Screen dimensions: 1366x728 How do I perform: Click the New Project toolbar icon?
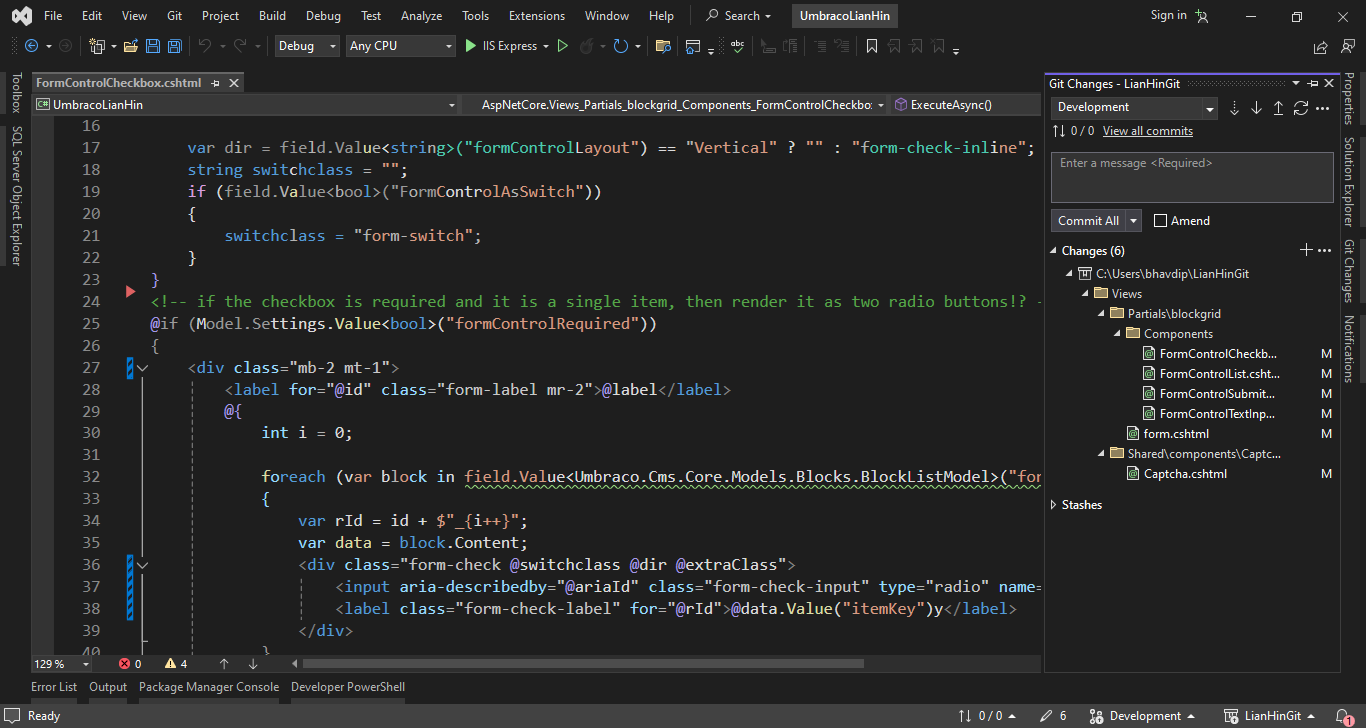pyautogui.click(x=97, y=46)
